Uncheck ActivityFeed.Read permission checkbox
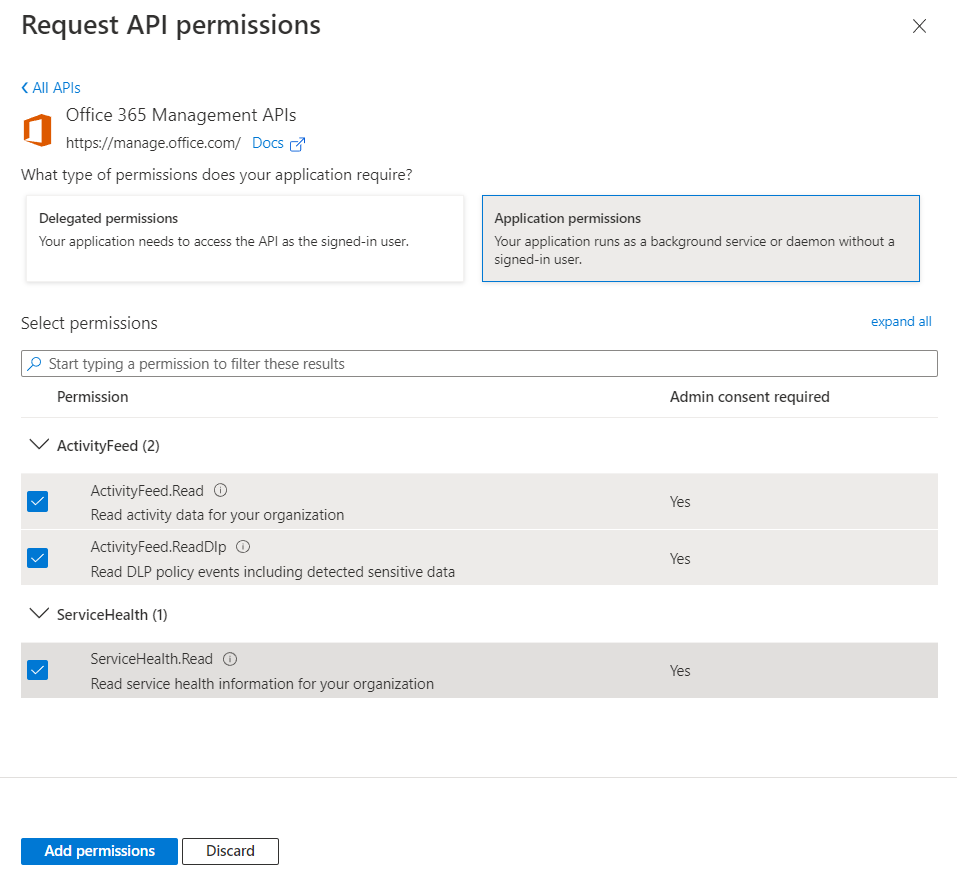Screen dimensions: 957x885 pyautogui.click(x=37, y=502)
